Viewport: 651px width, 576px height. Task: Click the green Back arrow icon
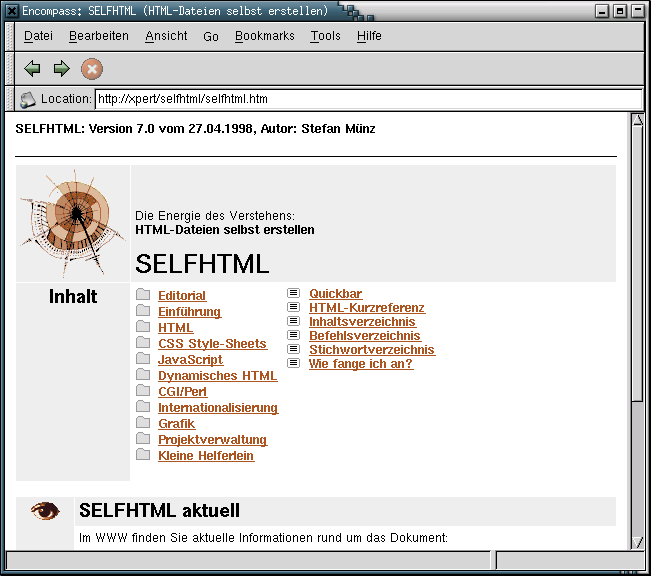[32, 69]
